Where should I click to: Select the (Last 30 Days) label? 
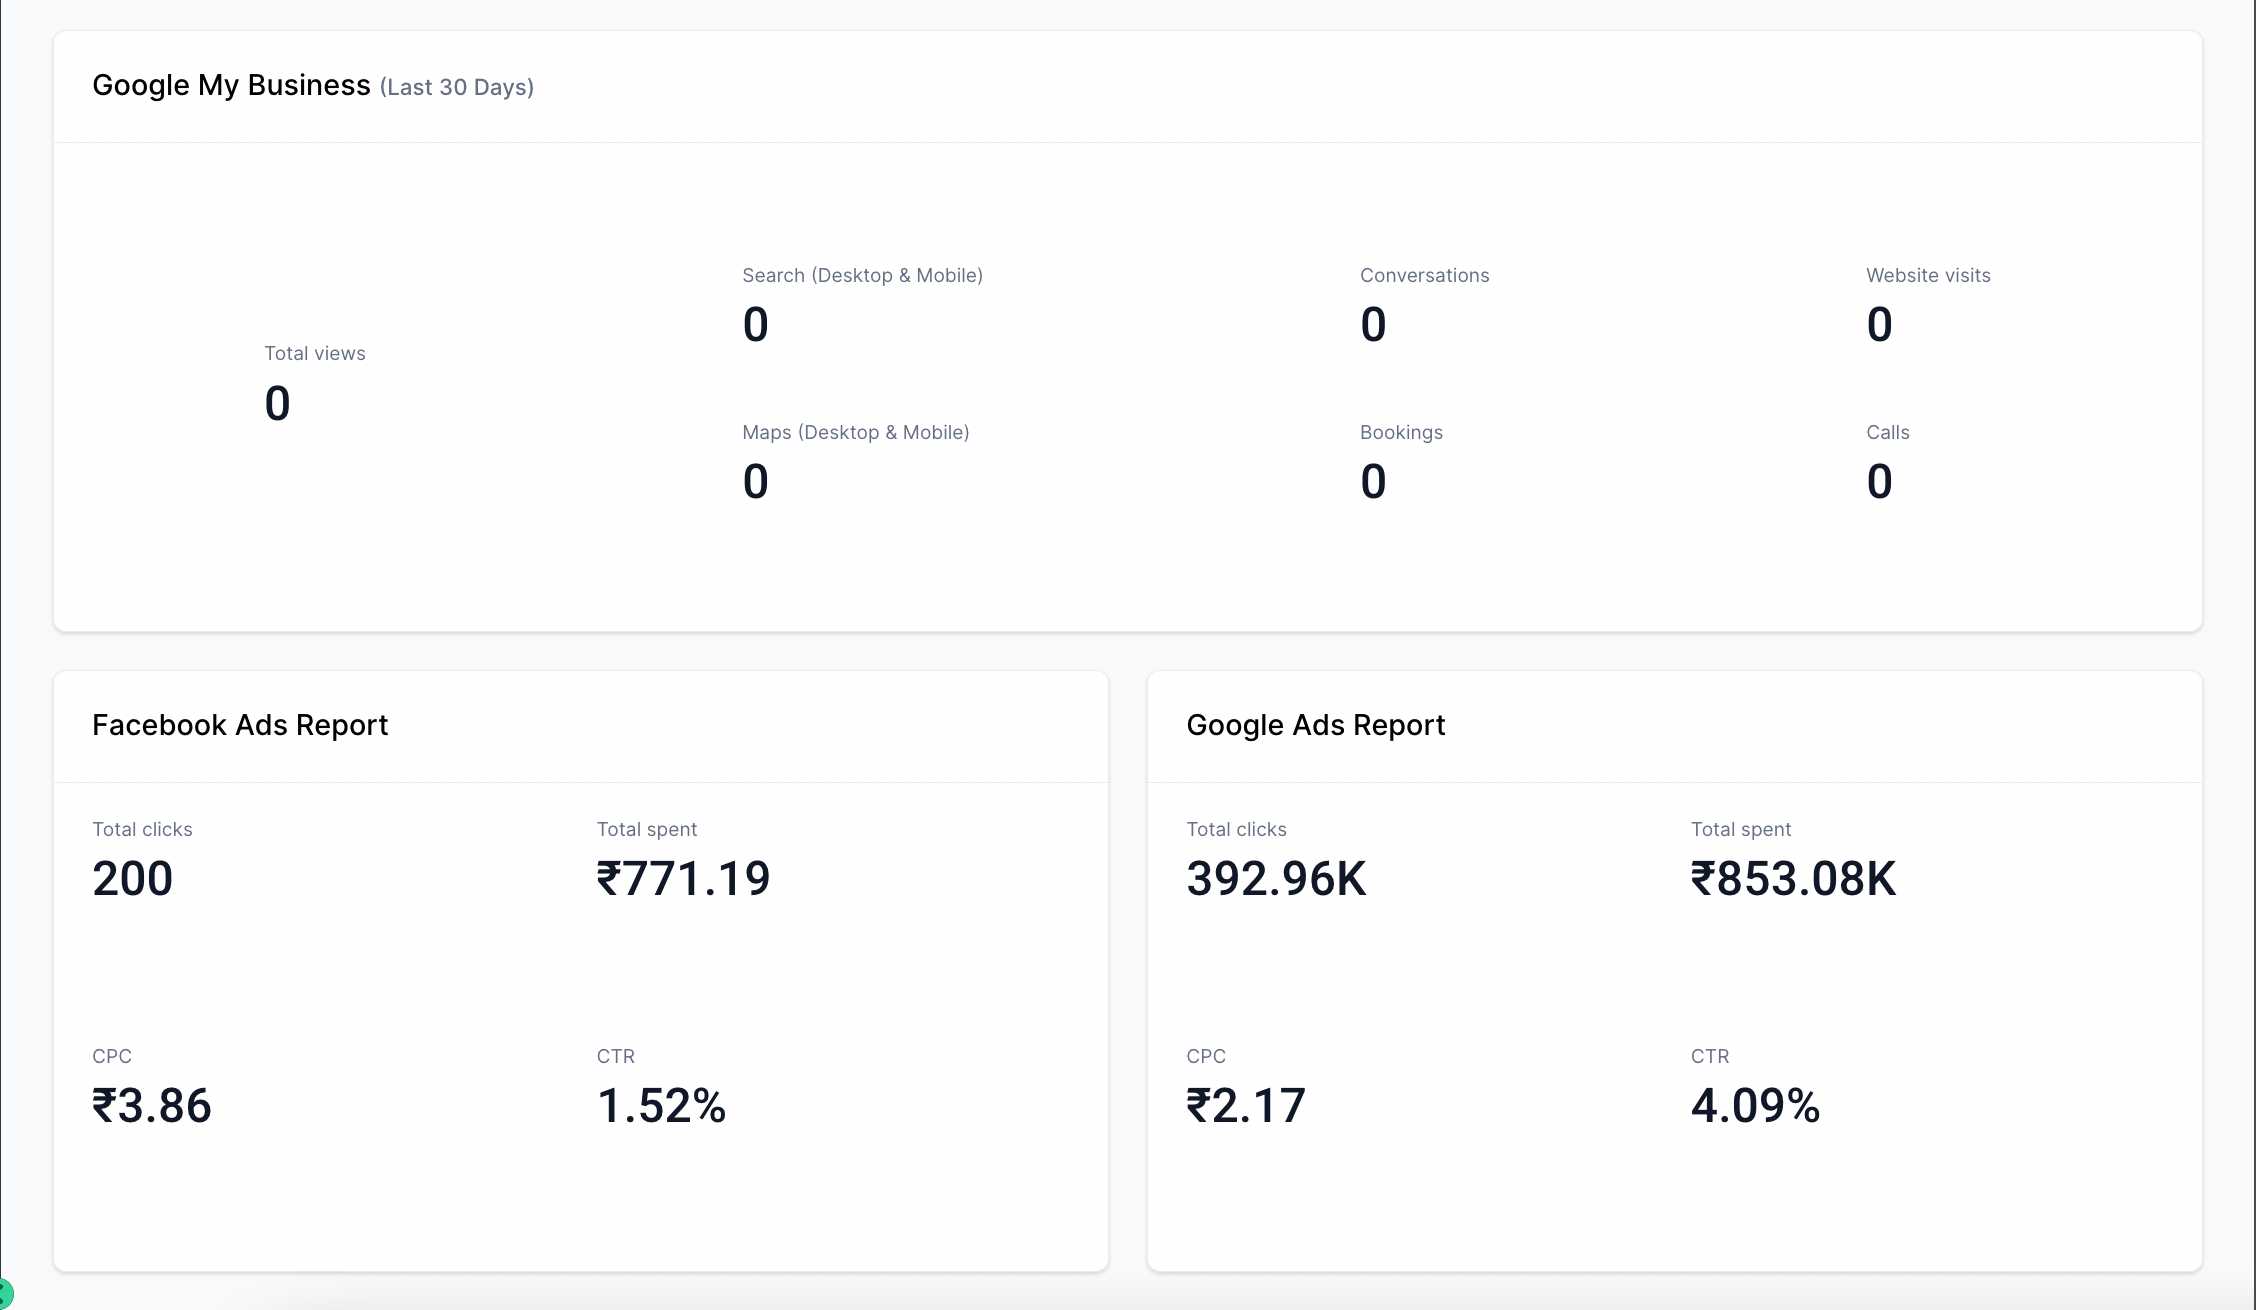(457, 88)
